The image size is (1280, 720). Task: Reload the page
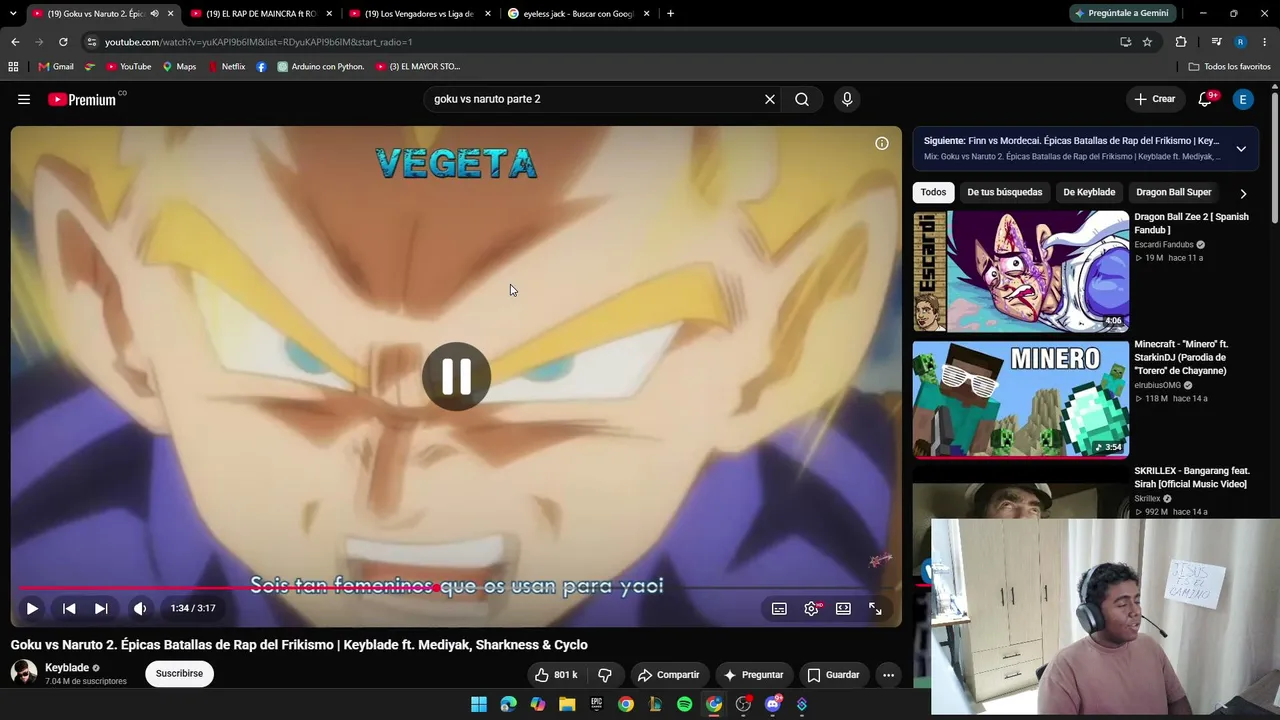pos(63,42)
